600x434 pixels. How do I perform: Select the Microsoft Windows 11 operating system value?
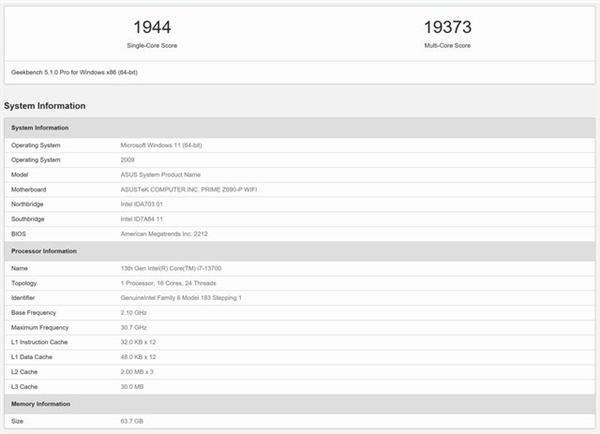(x=161, y=145)
